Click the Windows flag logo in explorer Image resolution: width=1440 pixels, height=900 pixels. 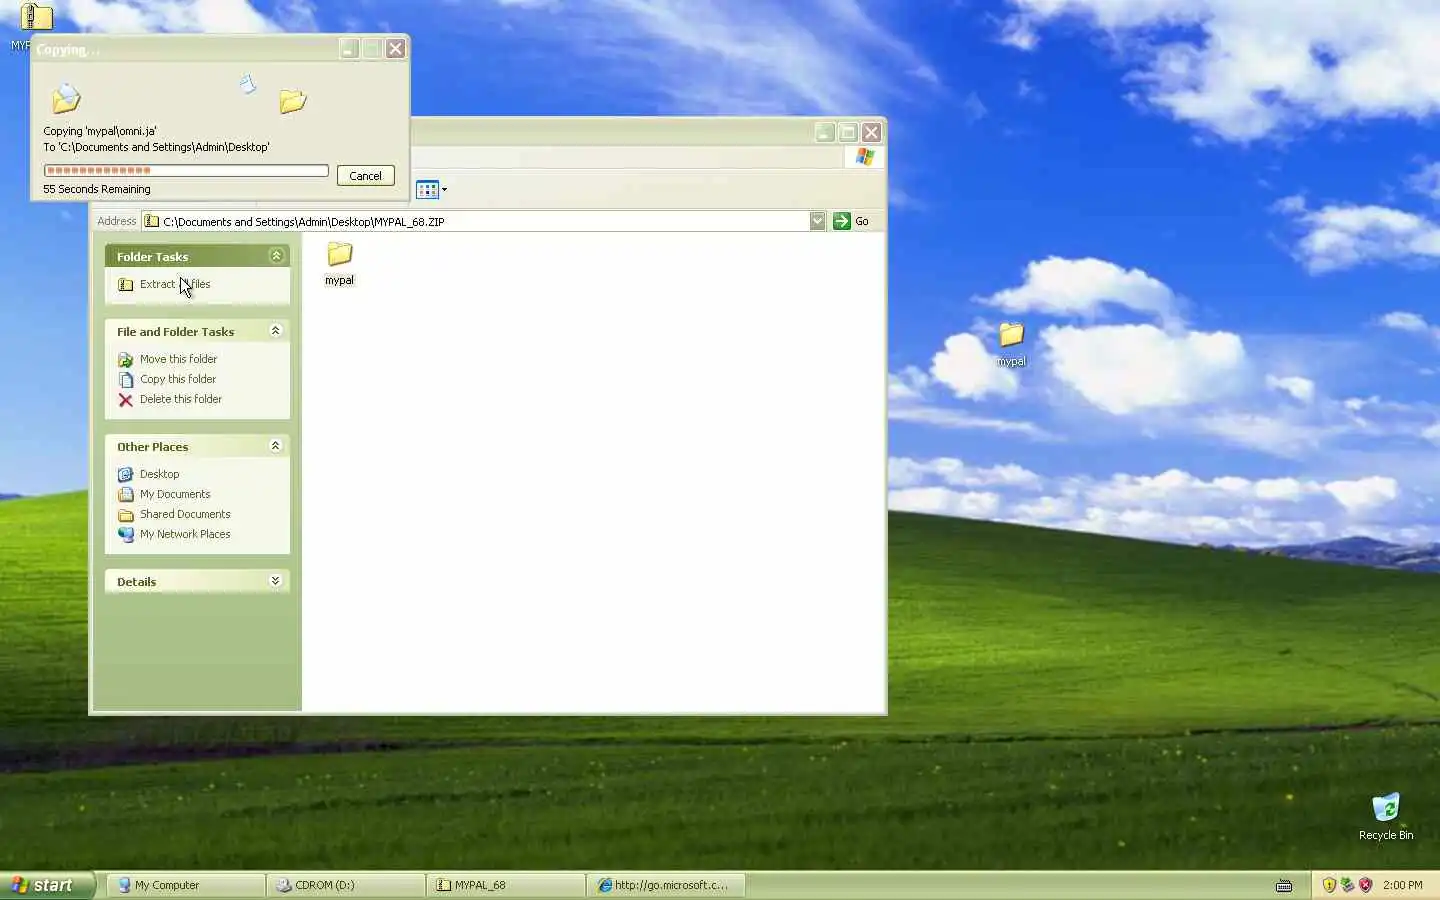point(864,157)
